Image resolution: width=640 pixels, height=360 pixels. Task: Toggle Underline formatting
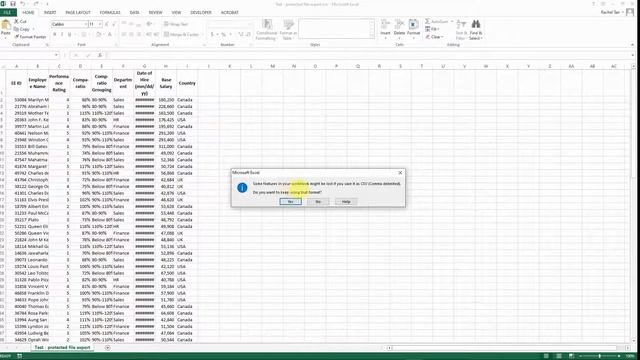[69, 35]
